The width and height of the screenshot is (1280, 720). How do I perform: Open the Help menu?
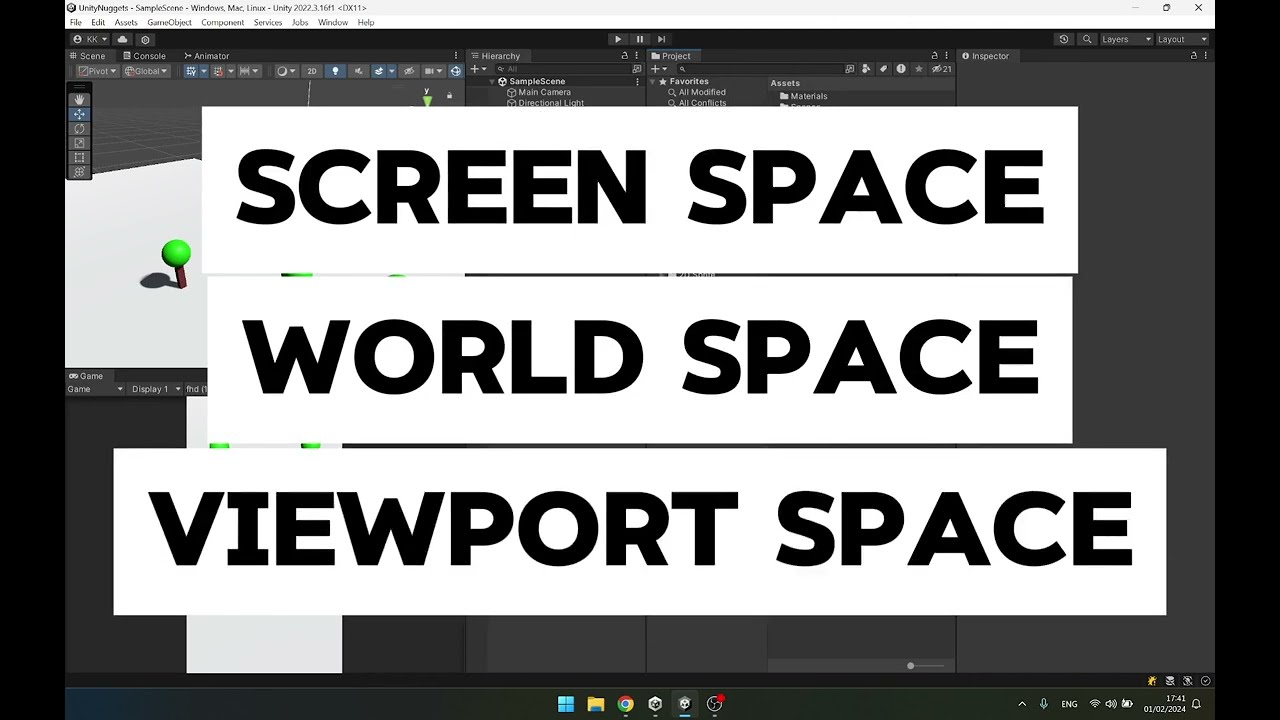coord(366,22)
